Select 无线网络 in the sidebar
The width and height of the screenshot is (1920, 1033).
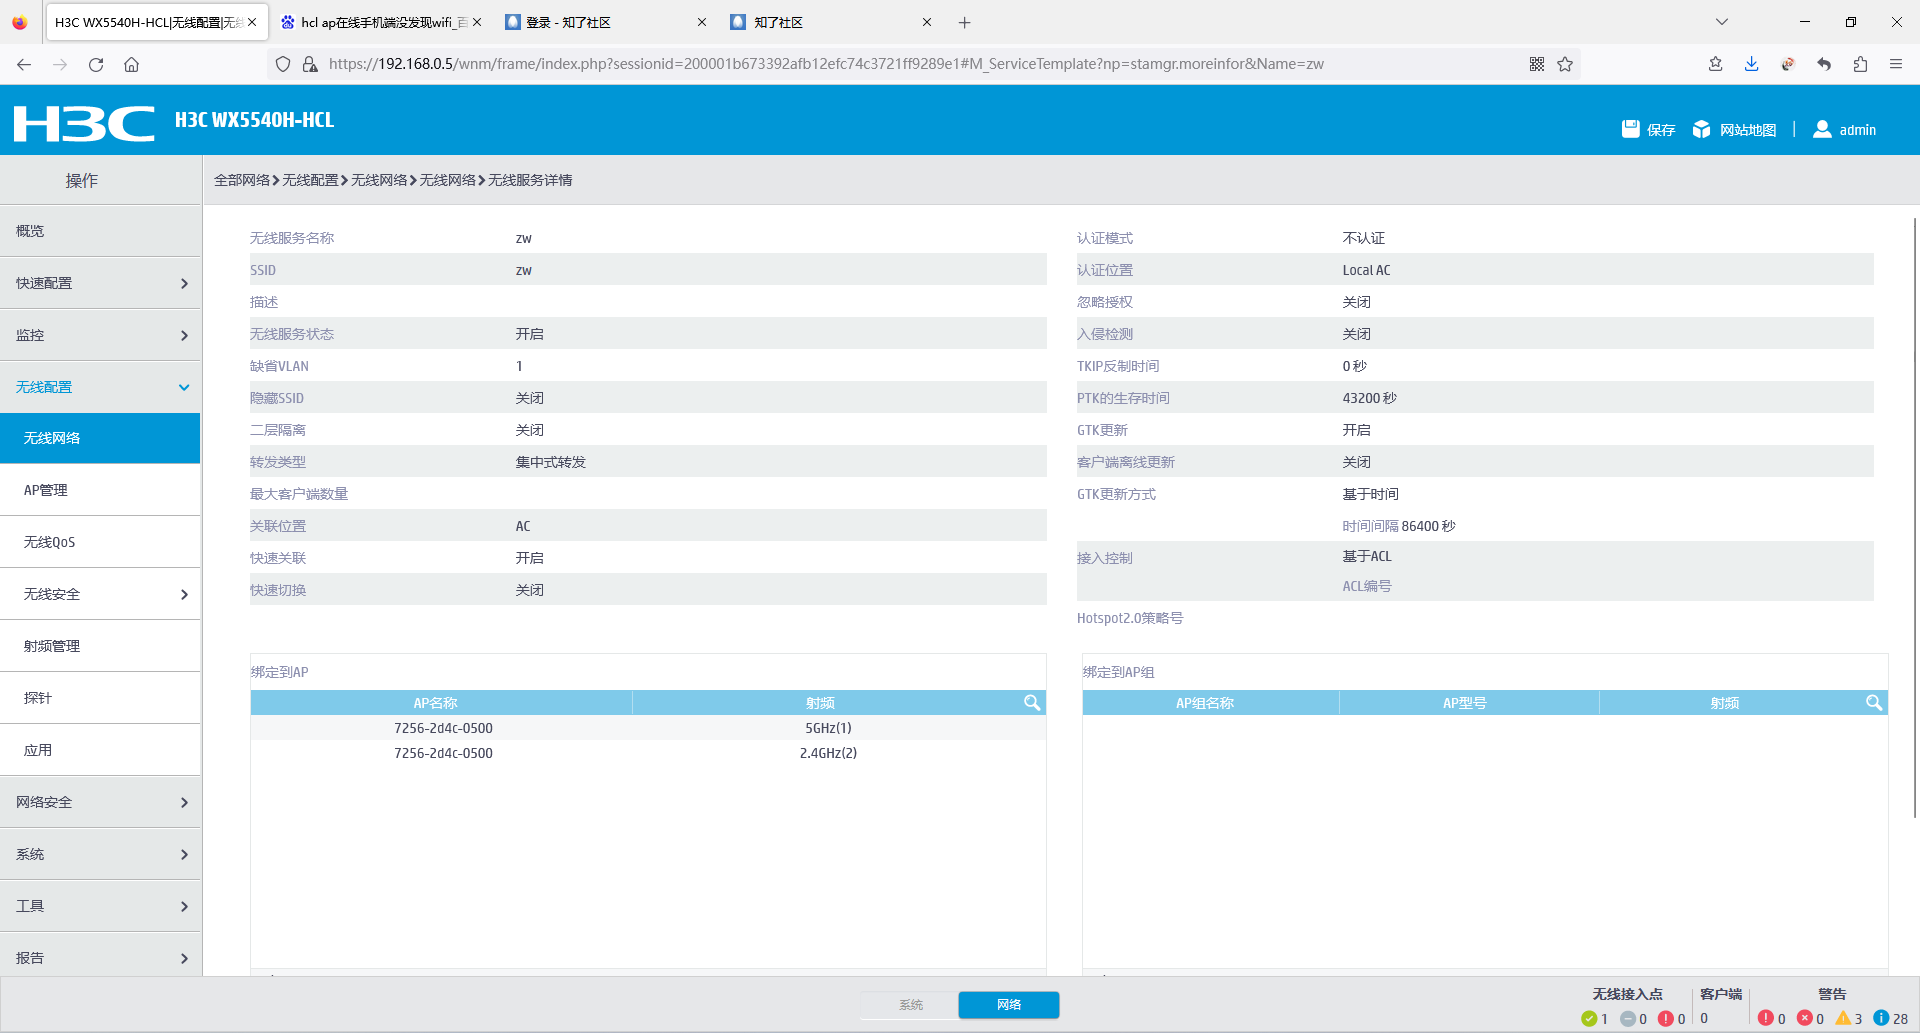point(100,438)
